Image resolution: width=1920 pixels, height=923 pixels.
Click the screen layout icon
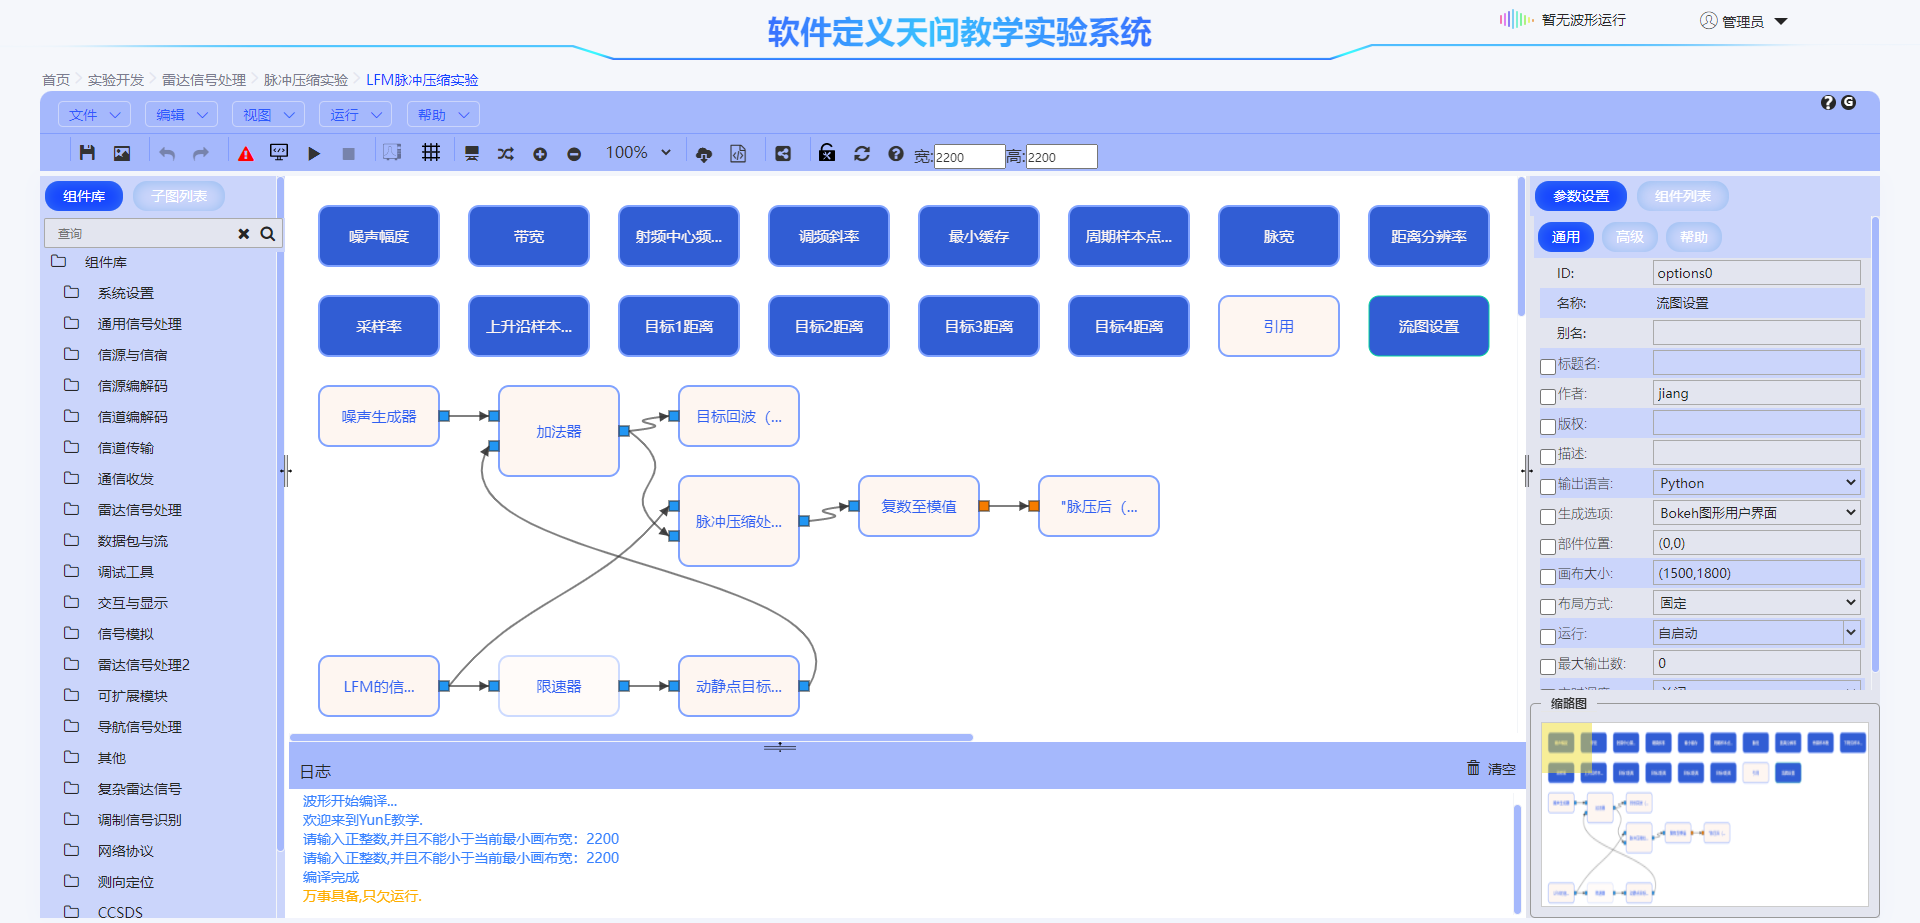(472, 153)
